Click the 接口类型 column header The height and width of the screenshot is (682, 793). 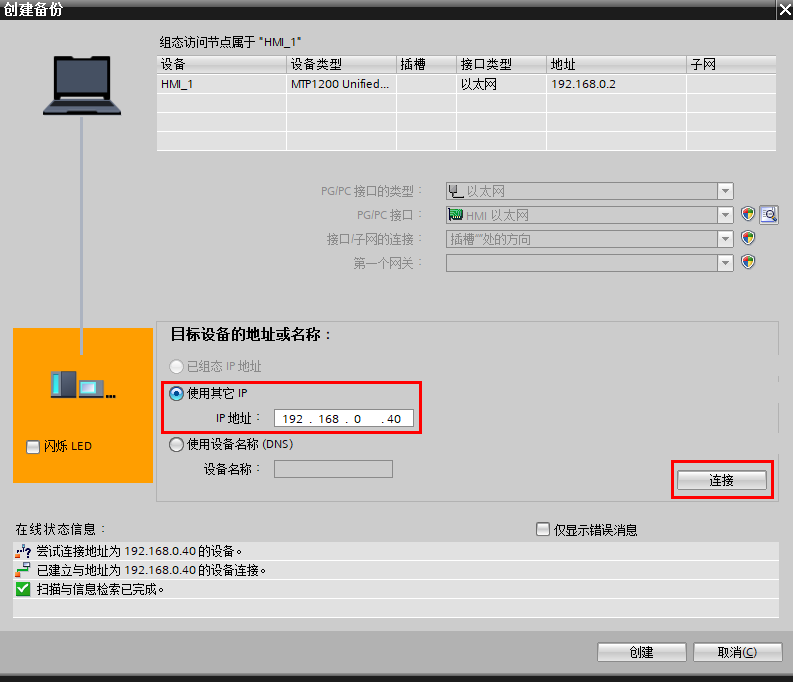tap(501, 64)
